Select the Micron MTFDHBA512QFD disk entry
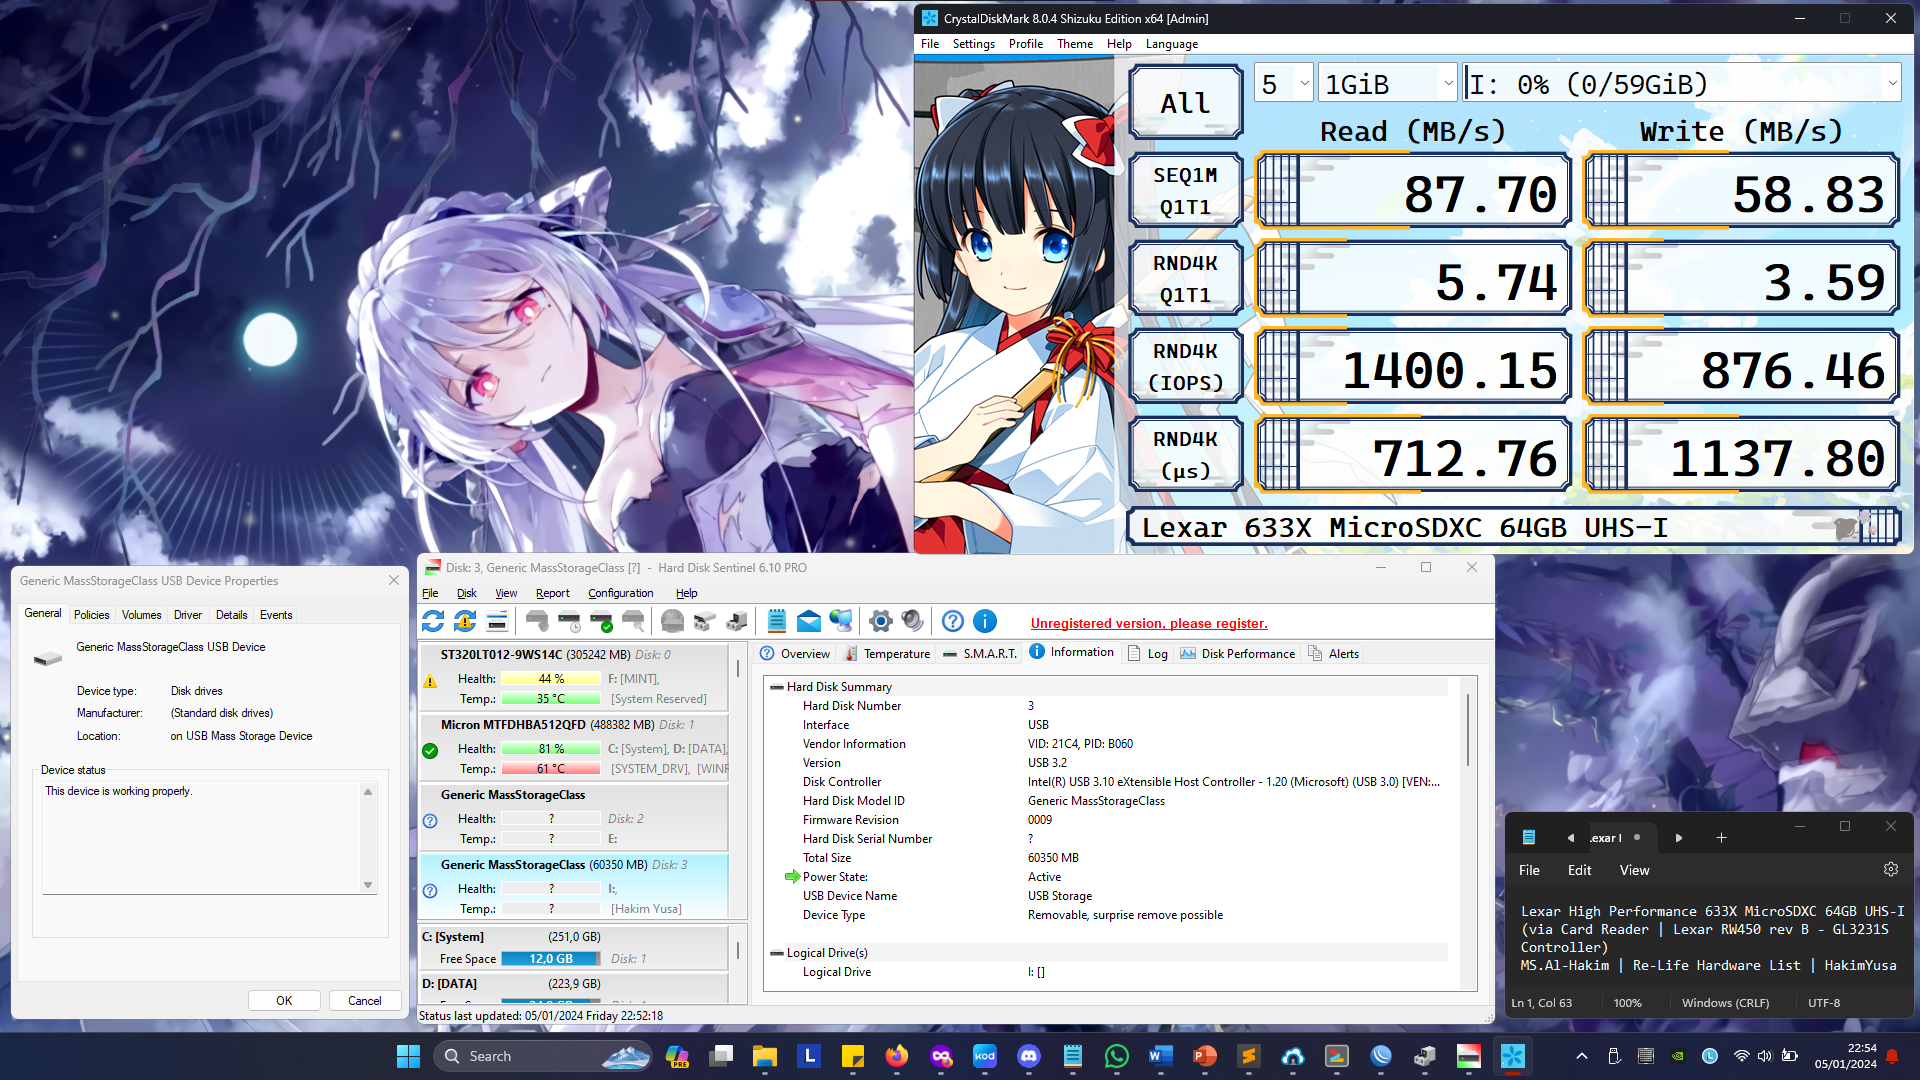1920x1080 pixels. click(574, 747)
